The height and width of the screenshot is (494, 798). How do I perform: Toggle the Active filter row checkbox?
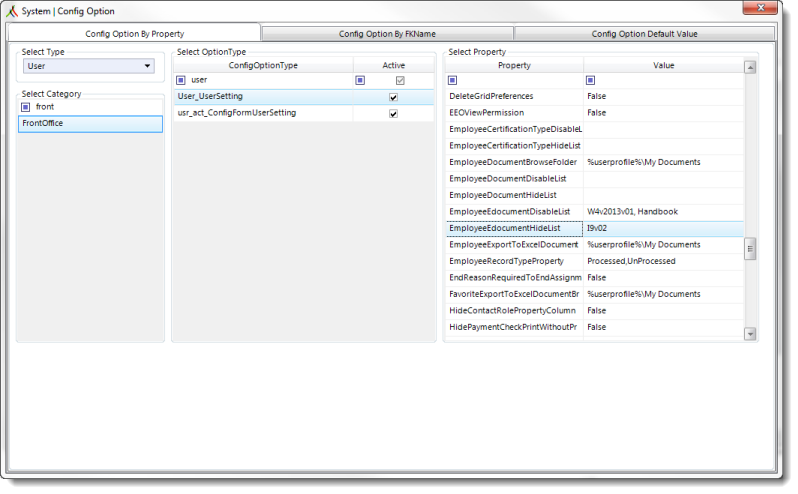click(401, 80)
